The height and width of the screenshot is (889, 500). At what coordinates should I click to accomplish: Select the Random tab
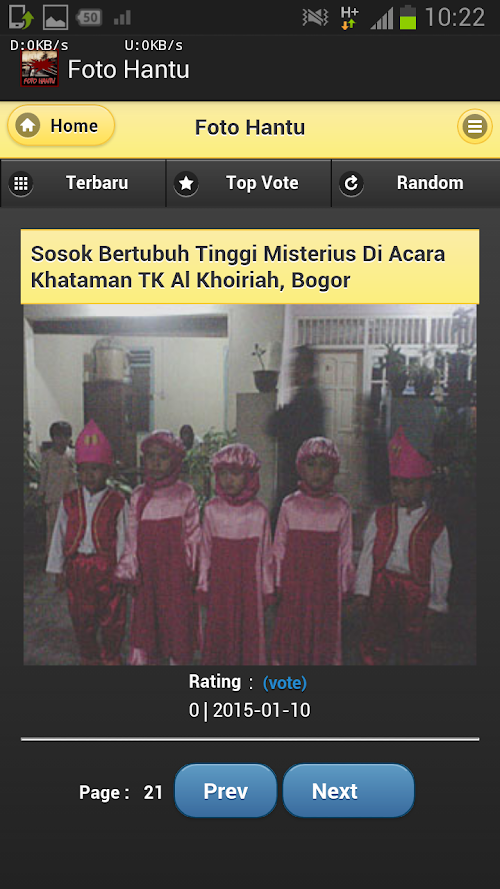click(x=416, y=183)
